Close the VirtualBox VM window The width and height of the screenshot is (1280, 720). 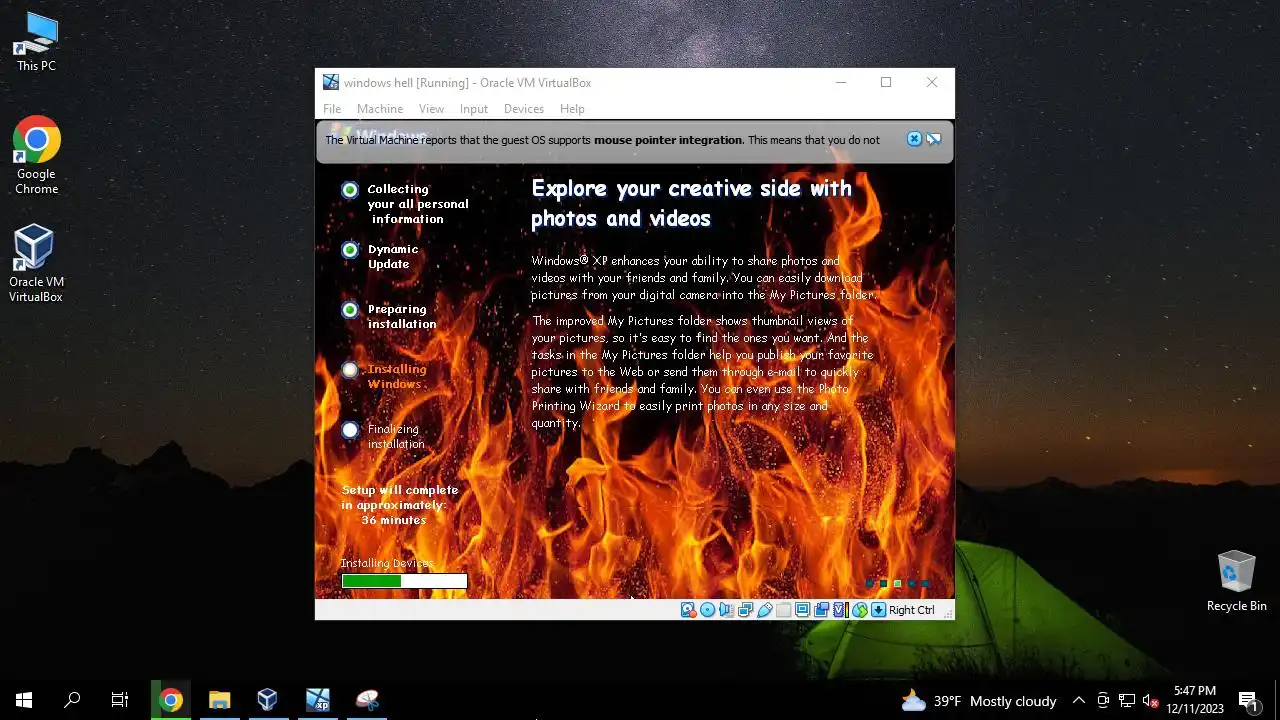[x=932, y=82]
